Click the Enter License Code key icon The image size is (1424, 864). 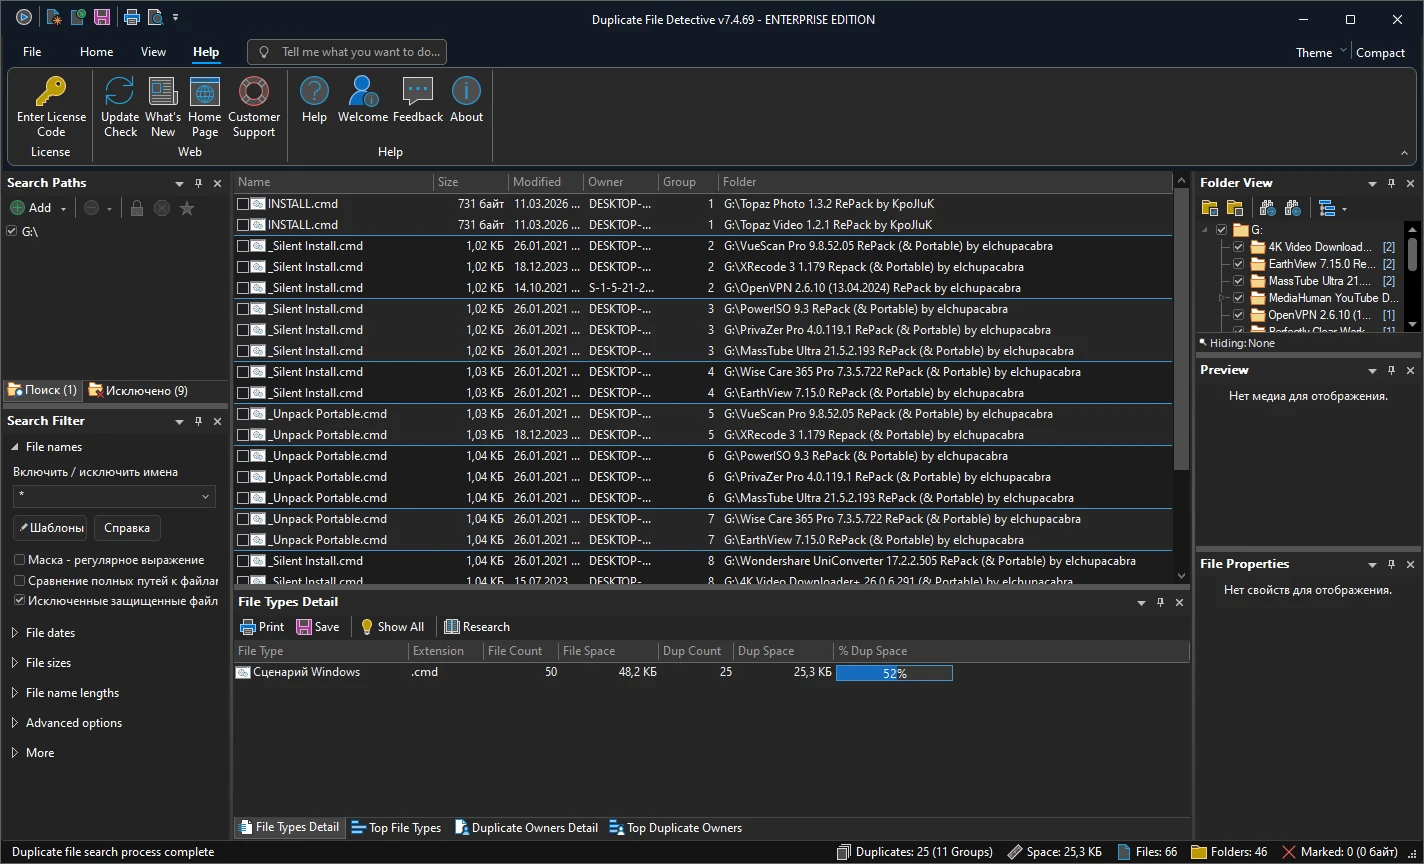pyautogui.click(x=51, y=92)
